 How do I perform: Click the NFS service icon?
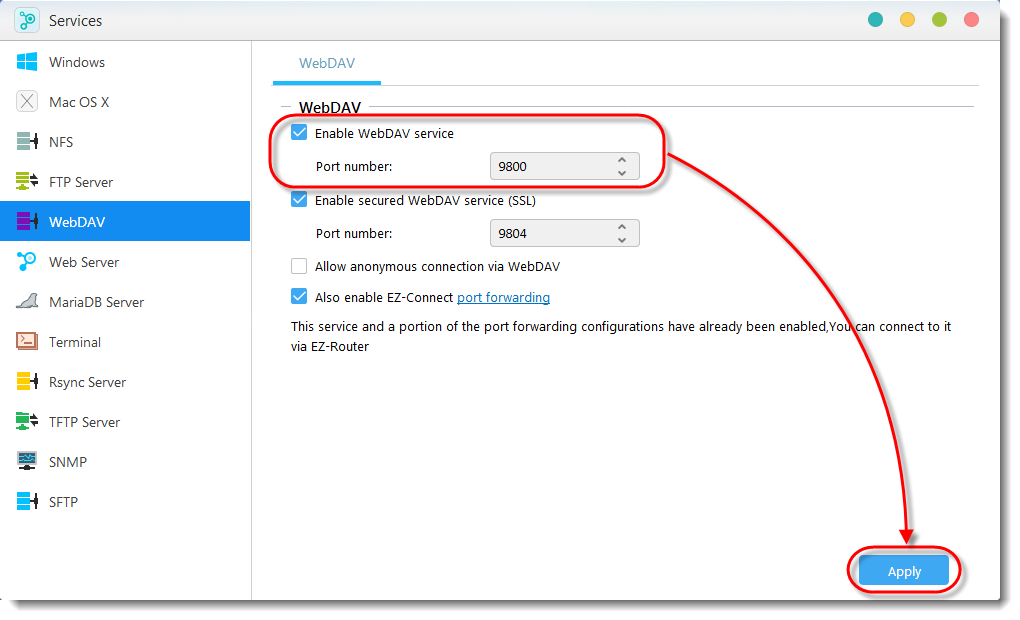coord(30,141)
